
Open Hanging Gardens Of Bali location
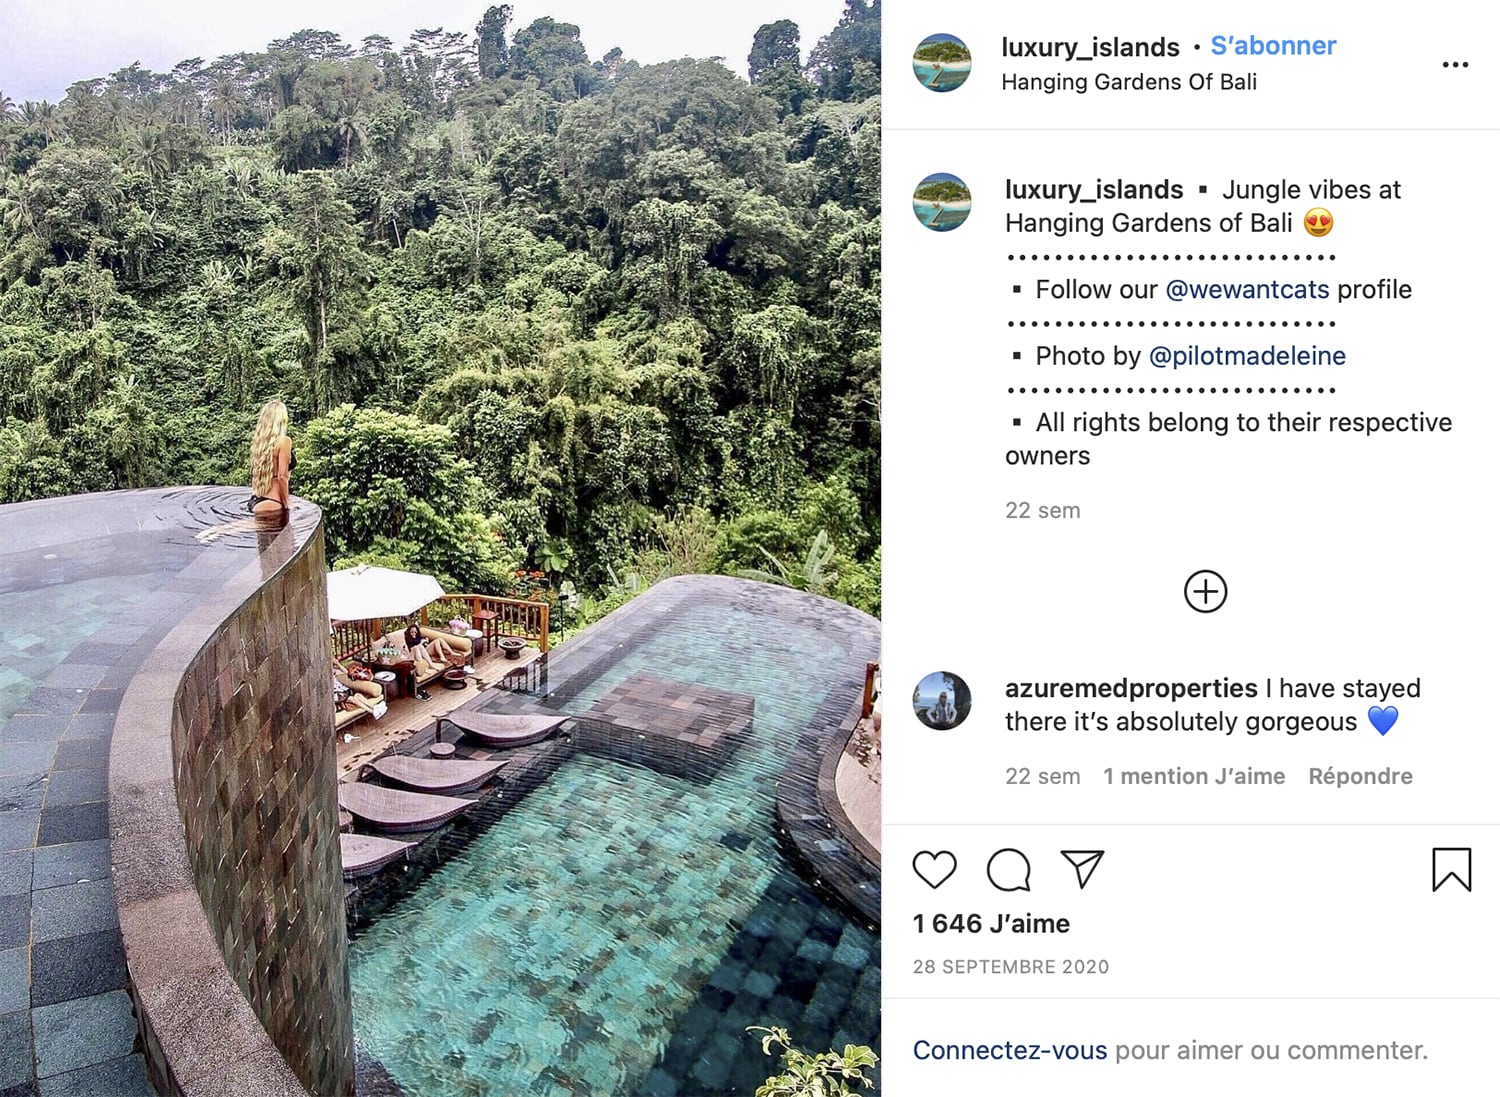pyautogui.click(x=1129, y=82)
